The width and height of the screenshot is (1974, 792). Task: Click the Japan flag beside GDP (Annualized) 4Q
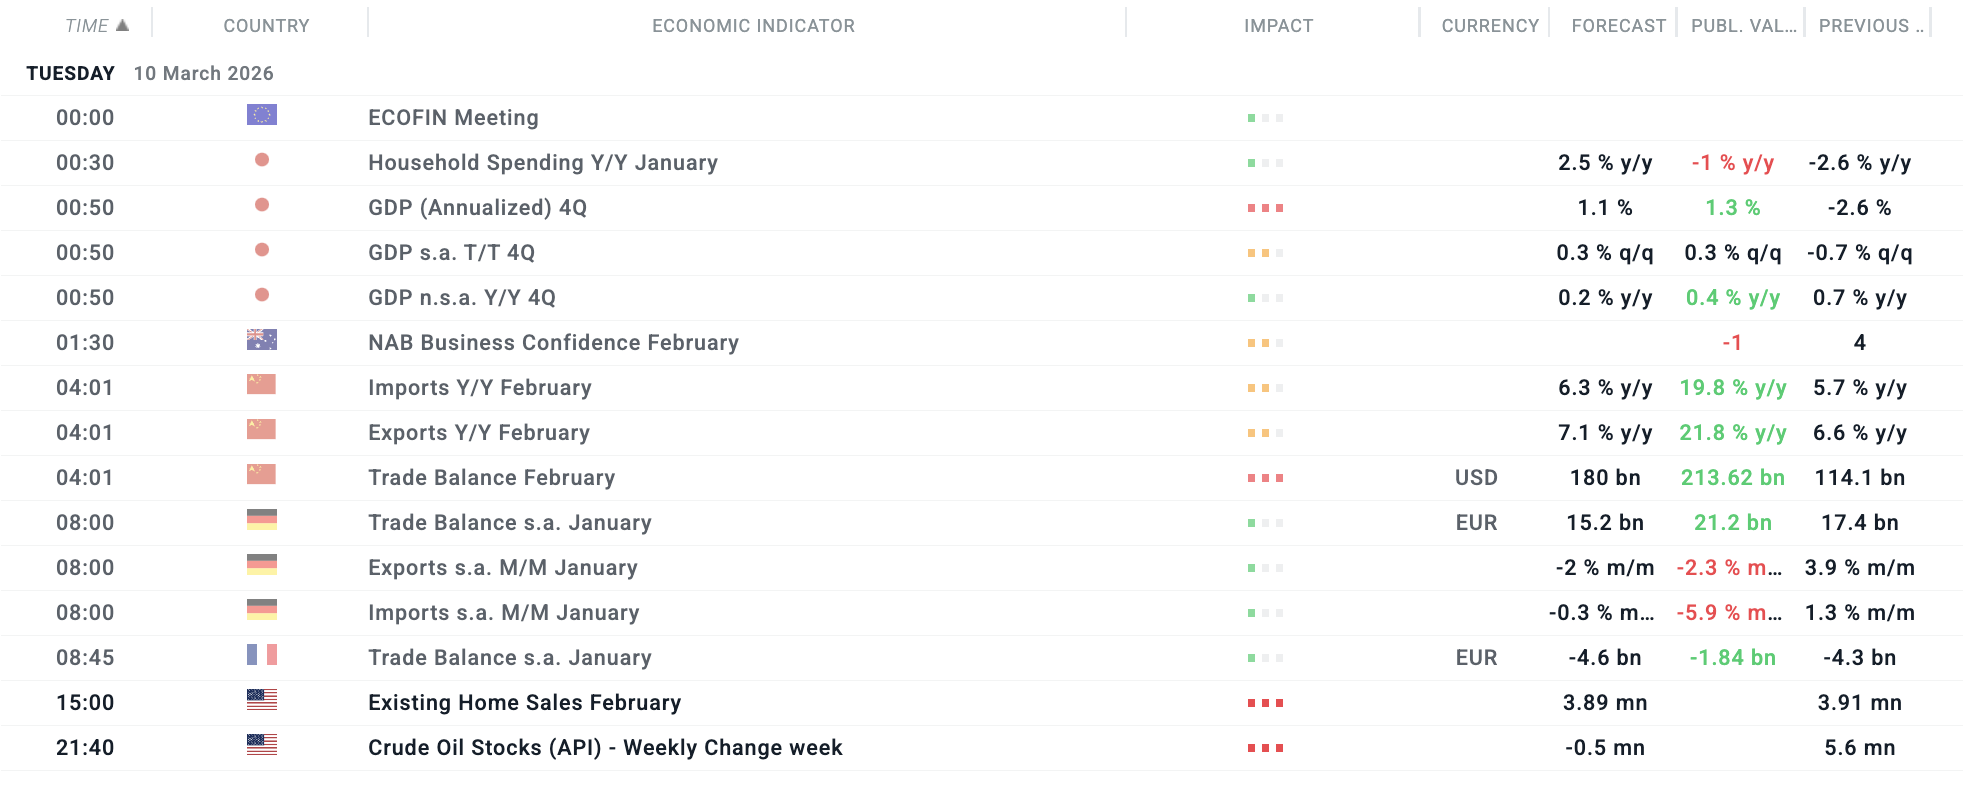pos(262,206)
